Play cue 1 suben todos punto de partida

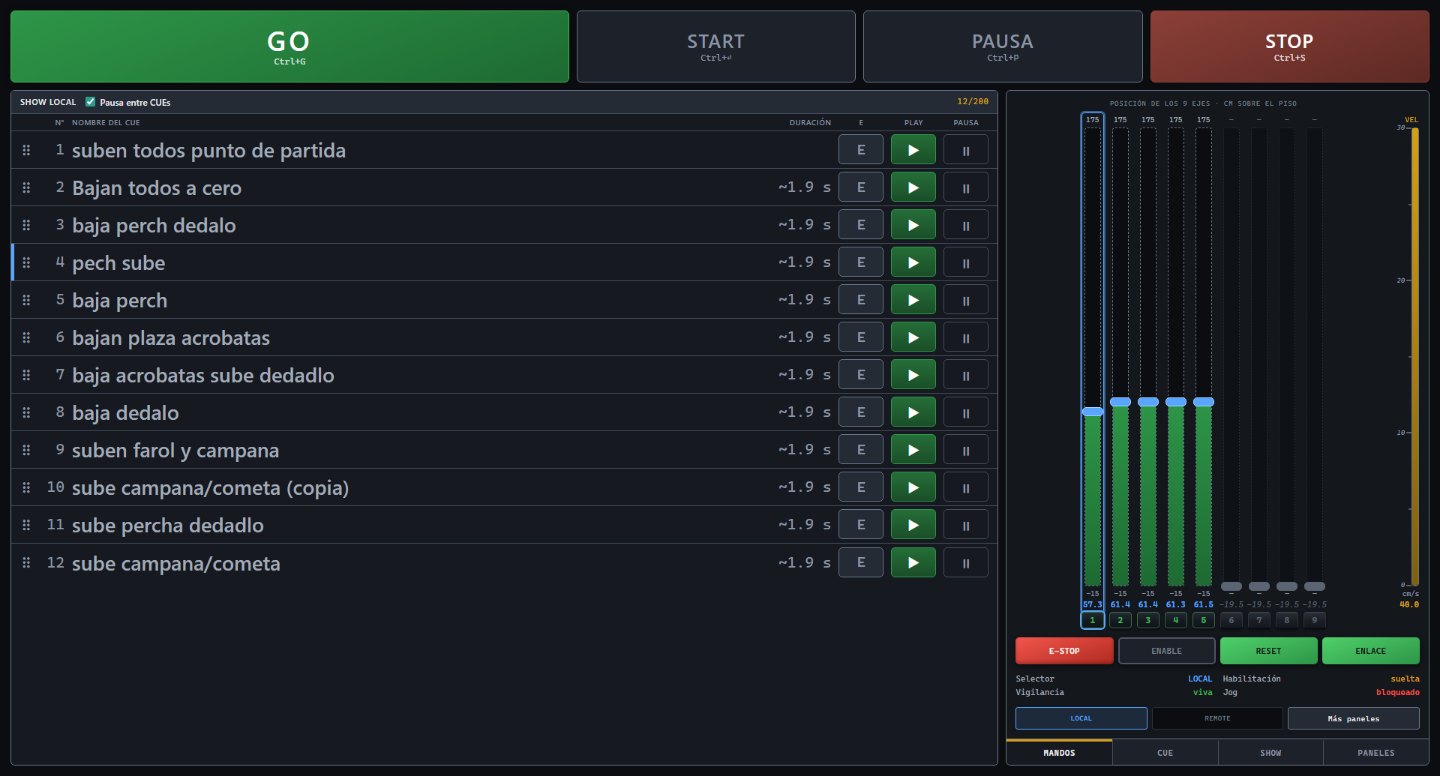(913, 150)
